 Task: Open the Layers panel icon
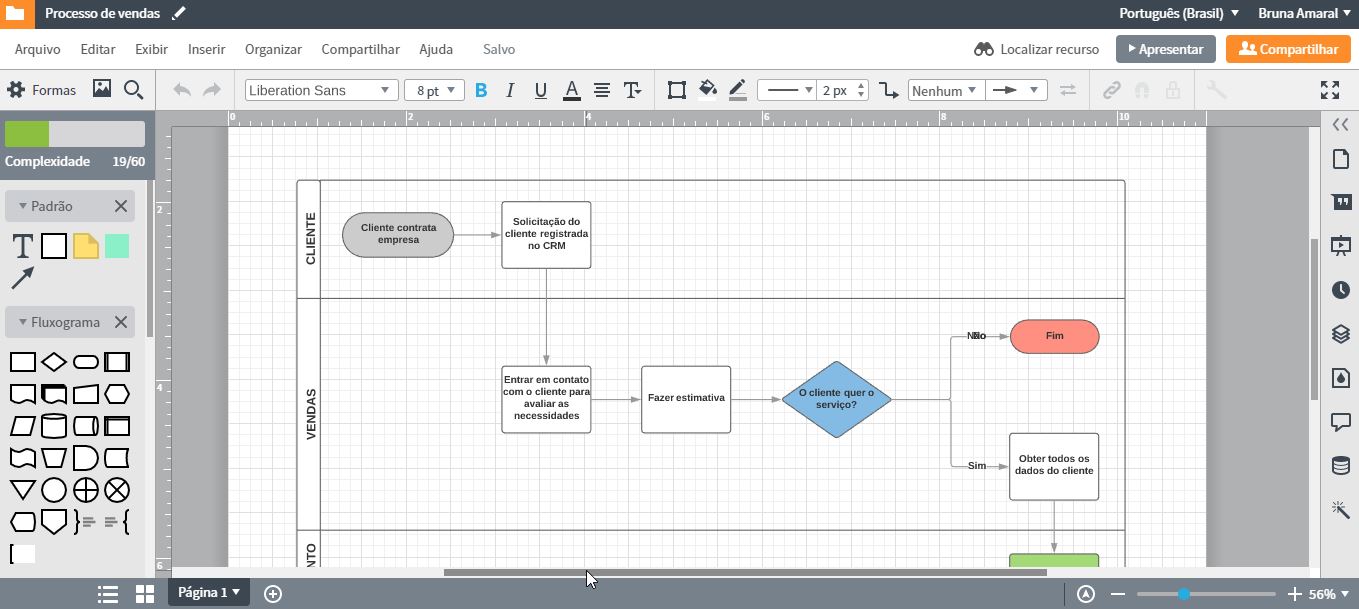[1341, 334]
